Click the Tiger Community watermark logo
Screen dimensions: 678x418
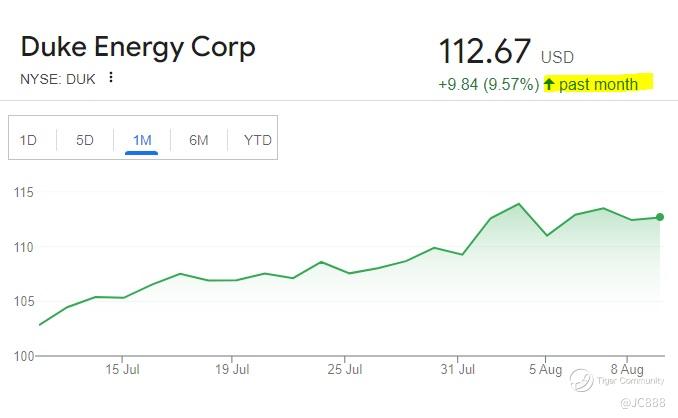coord(582,380)
